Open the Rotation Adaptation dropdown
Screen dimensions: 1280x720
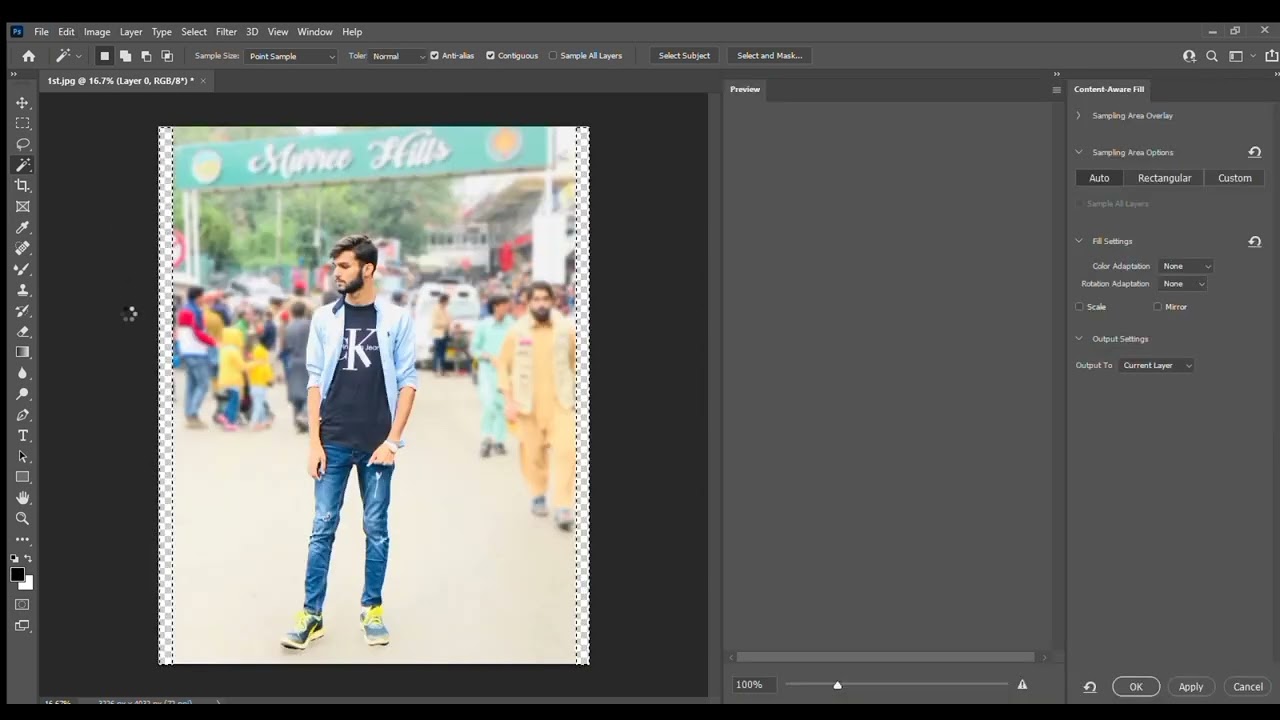tap(1182, 284)
